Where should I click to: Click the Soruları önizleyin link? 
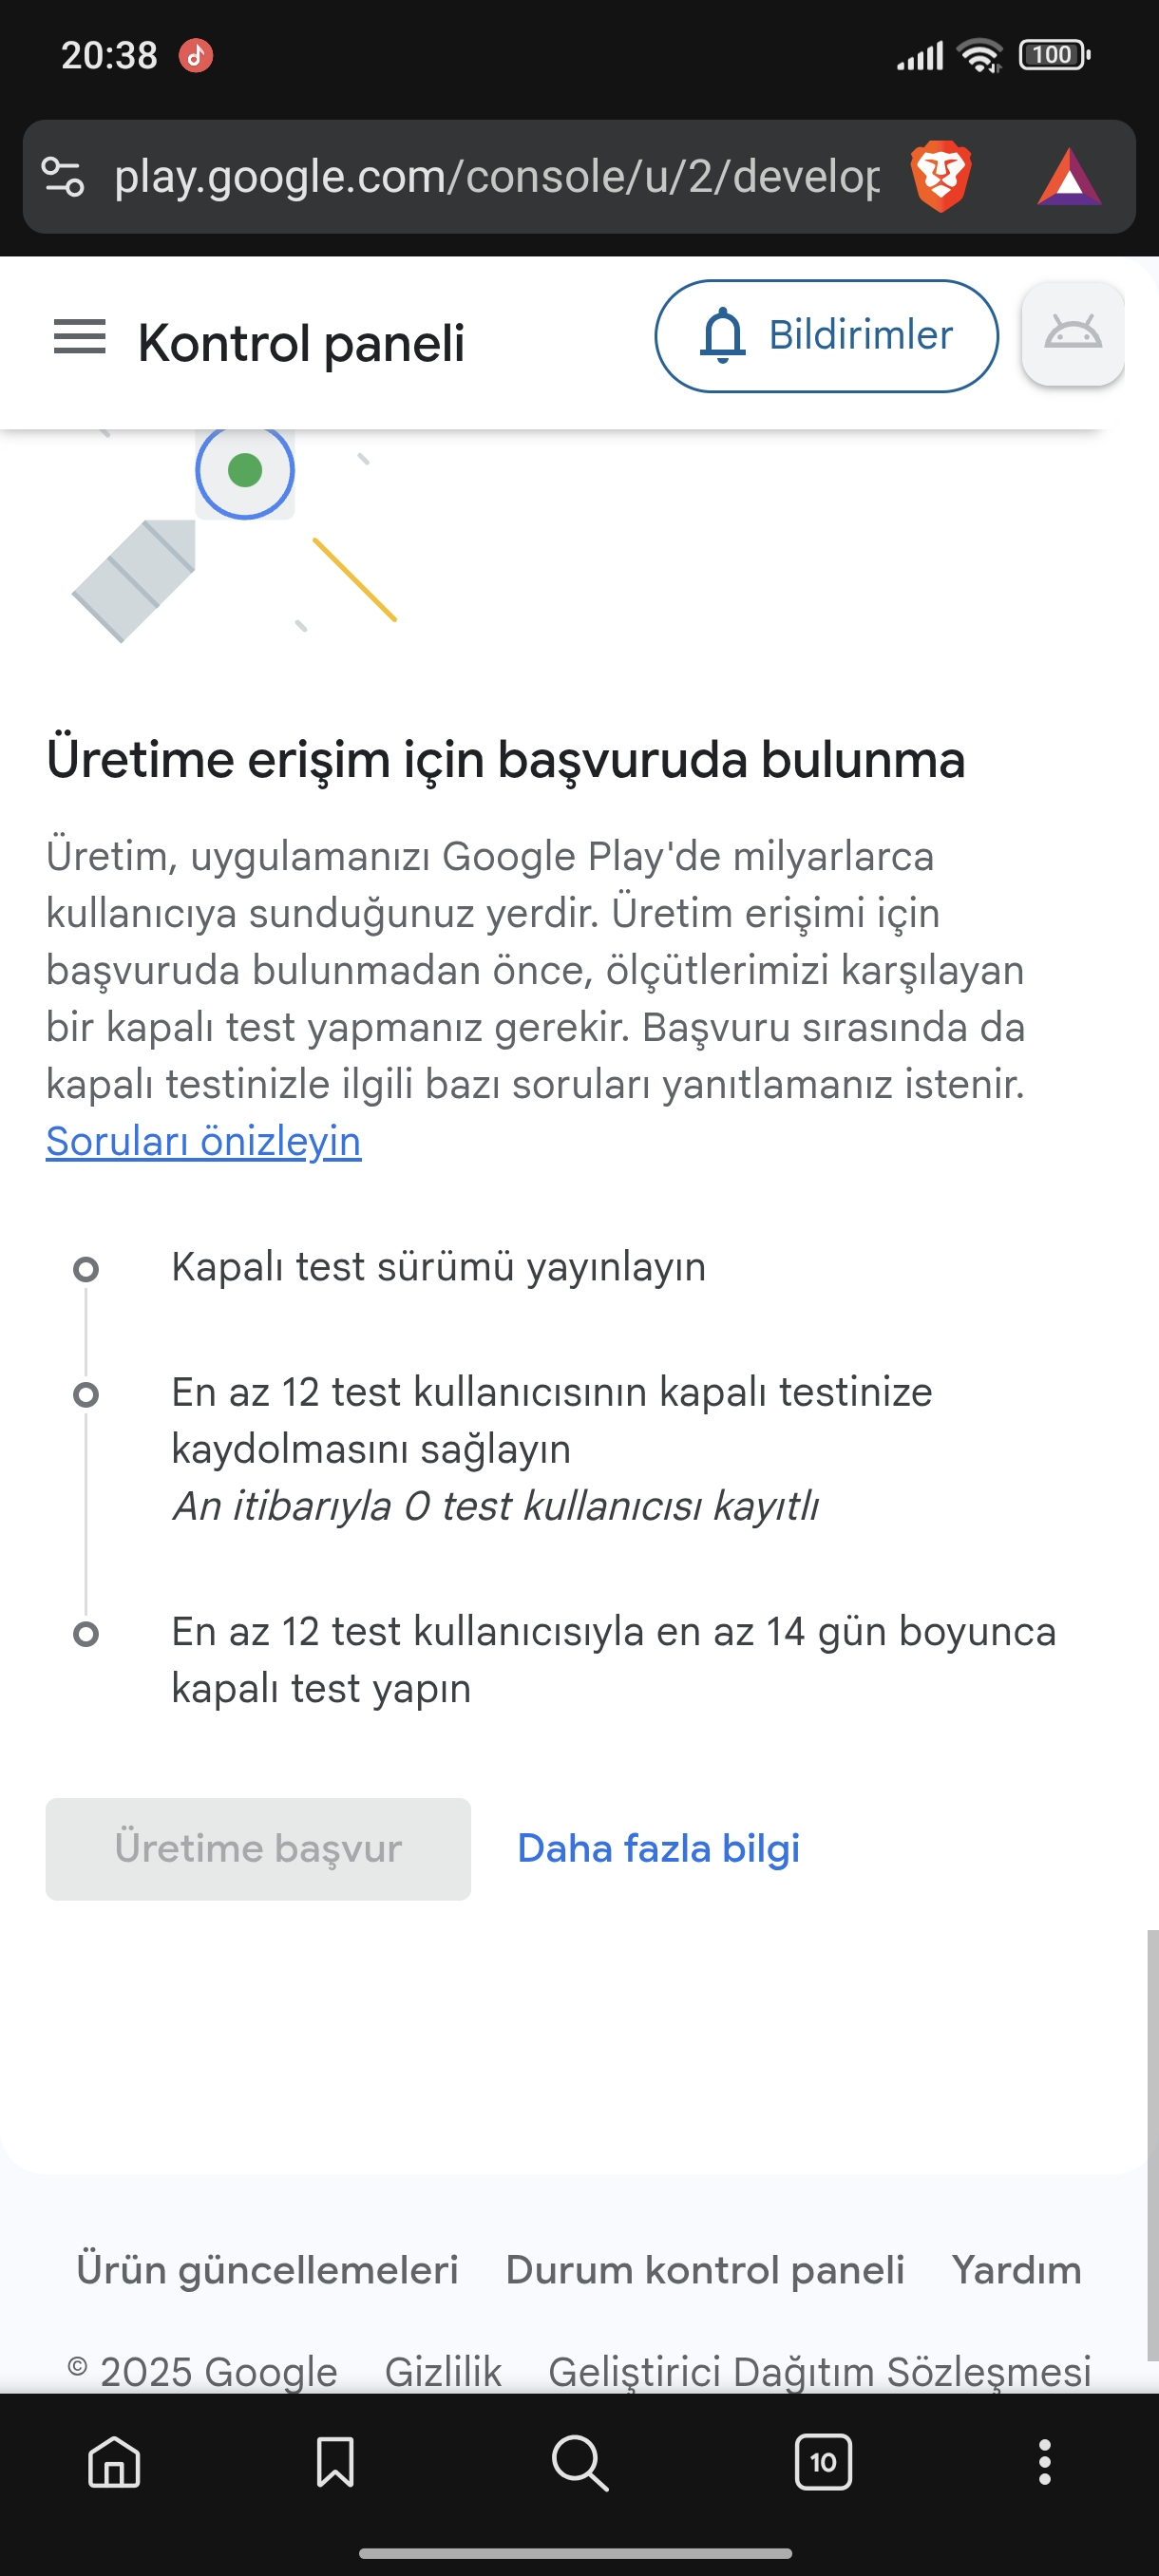point(203,1141)
